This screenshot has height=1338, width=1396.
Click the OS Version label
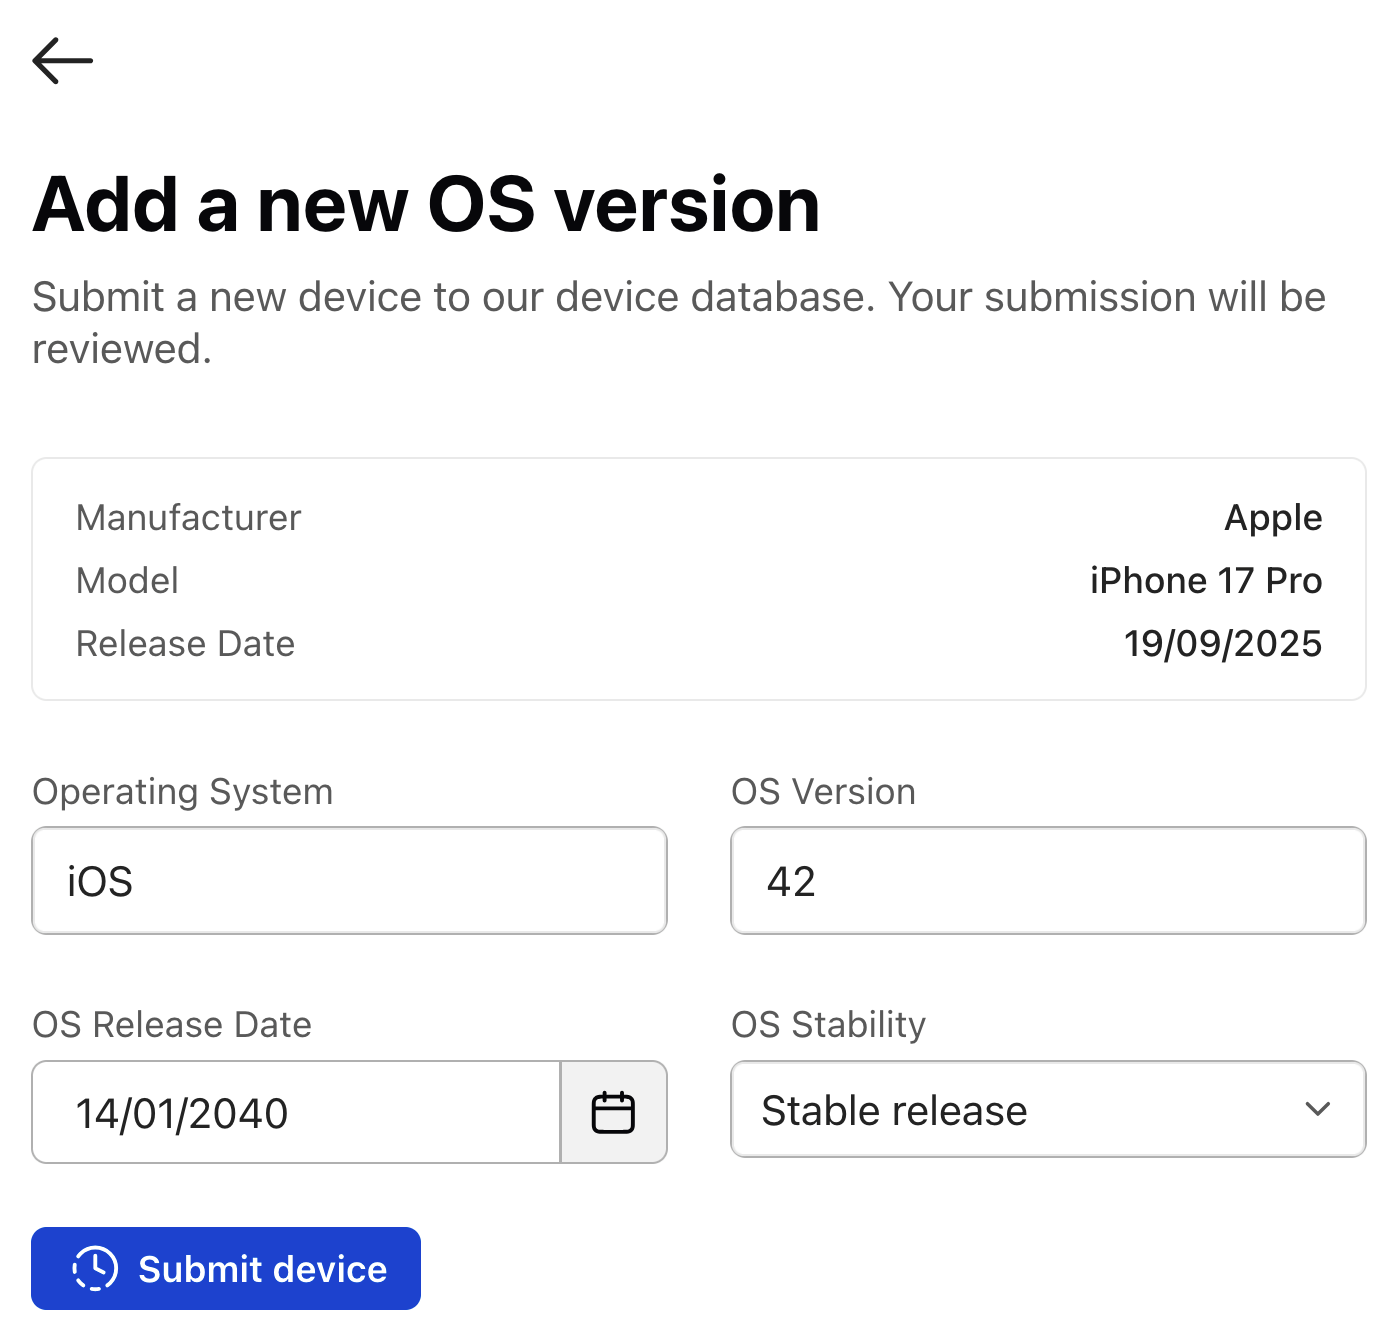(823, 791)
